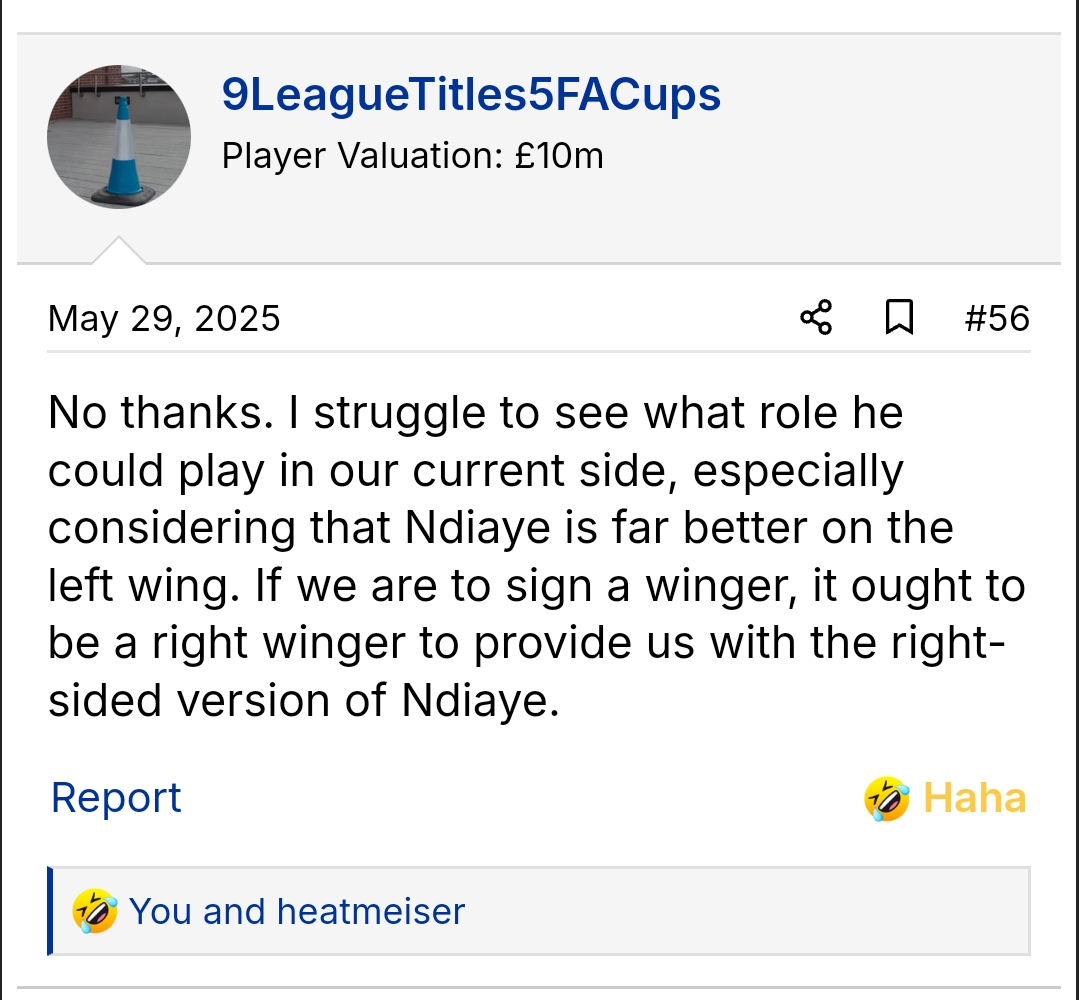1079x1000 pixels.
Task: Click the blue left border of reactions bar
Action: [x=50, y=911]
